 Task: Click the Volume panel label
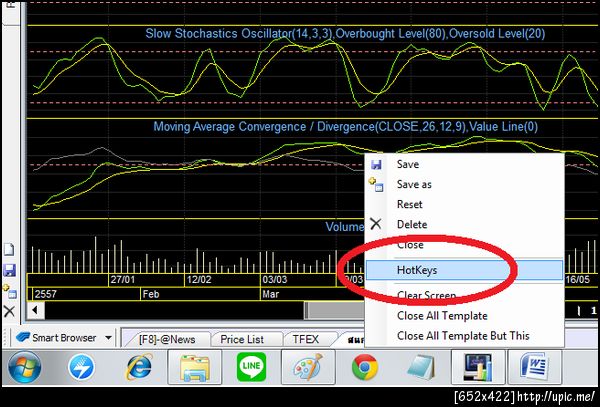point(344,226)
